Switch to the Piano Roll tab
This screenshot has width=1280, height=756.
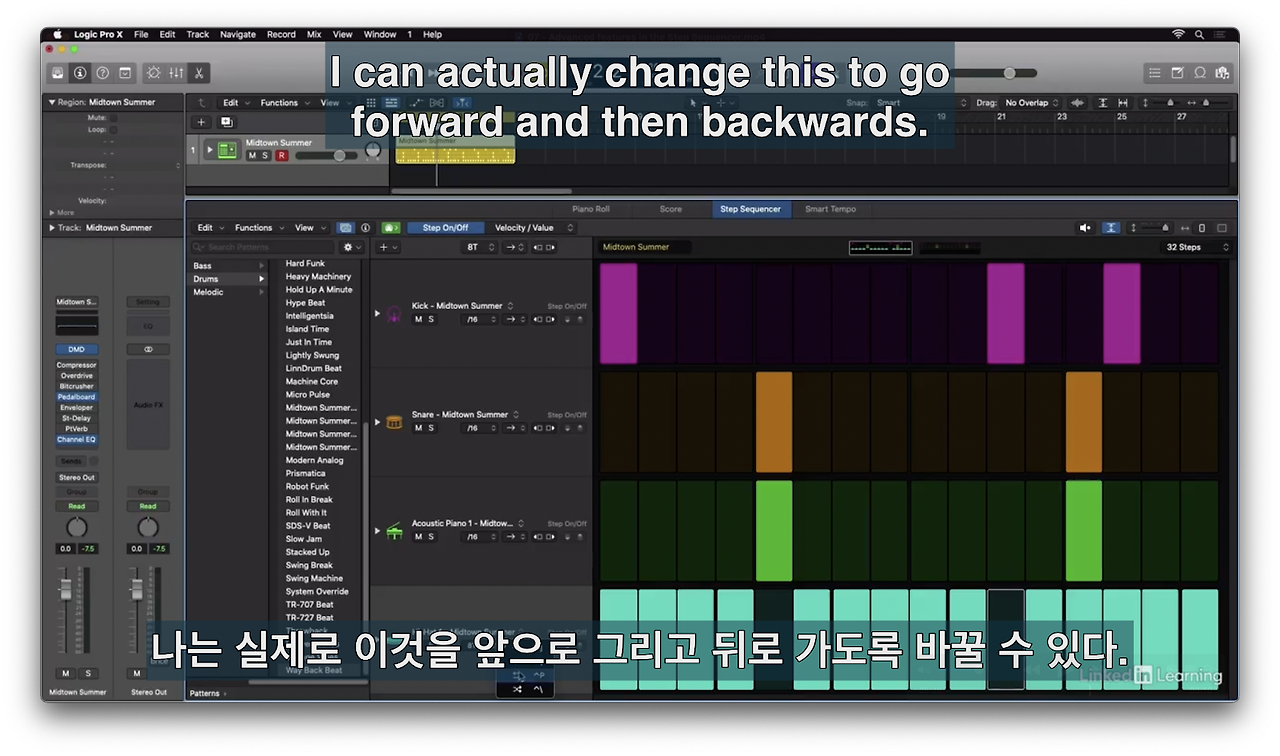click(x=590, y=209)
